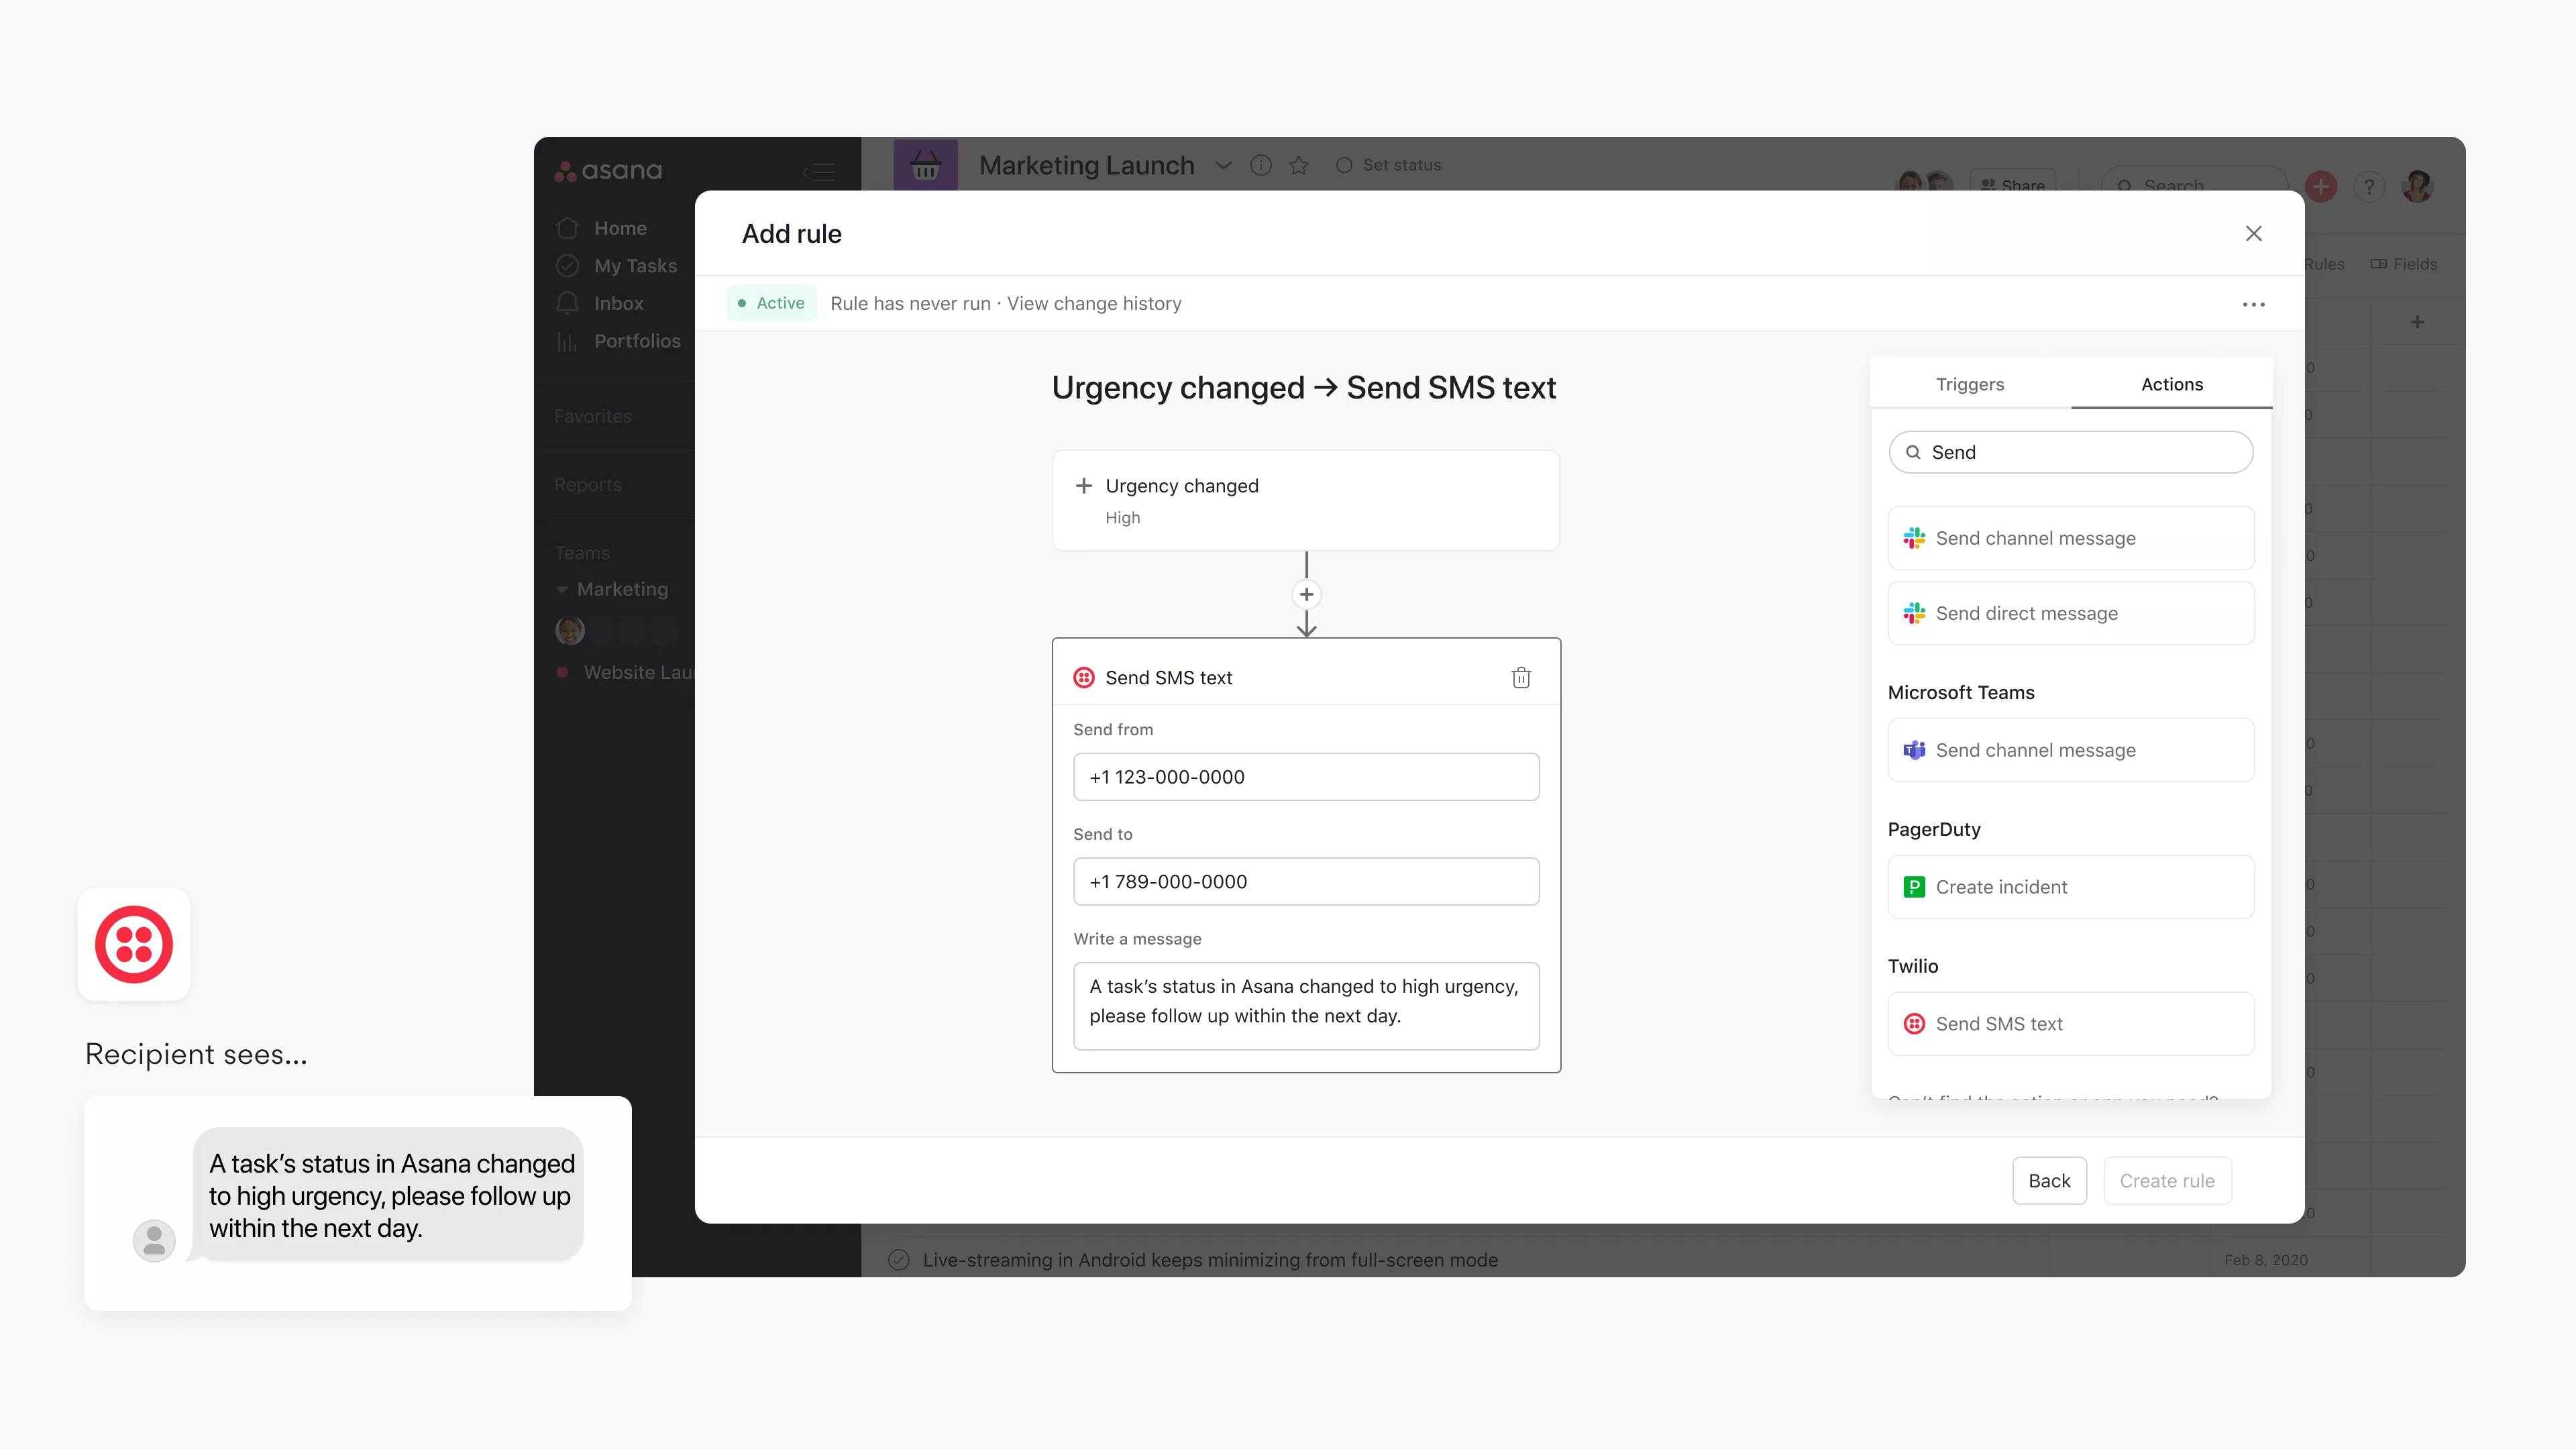Screen dimensions: 2576x1449
Task: Click the Back button
Action: click(x=2049, y=1180)
